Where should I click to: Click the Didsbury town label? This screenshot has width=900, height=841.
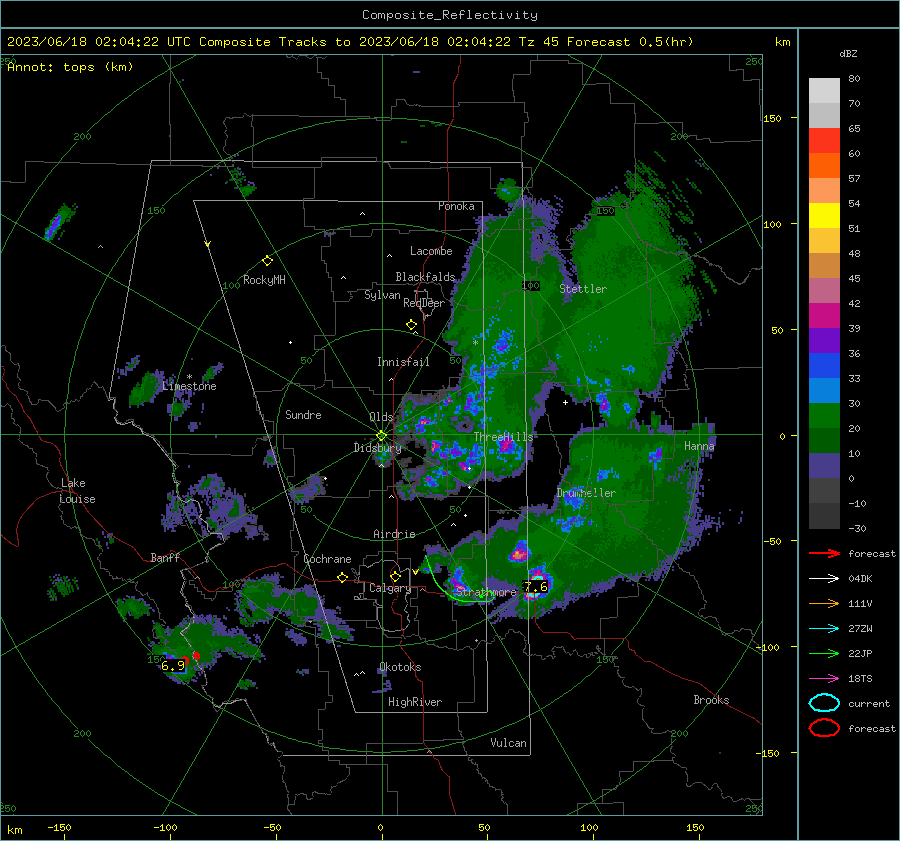coord(377,448)
